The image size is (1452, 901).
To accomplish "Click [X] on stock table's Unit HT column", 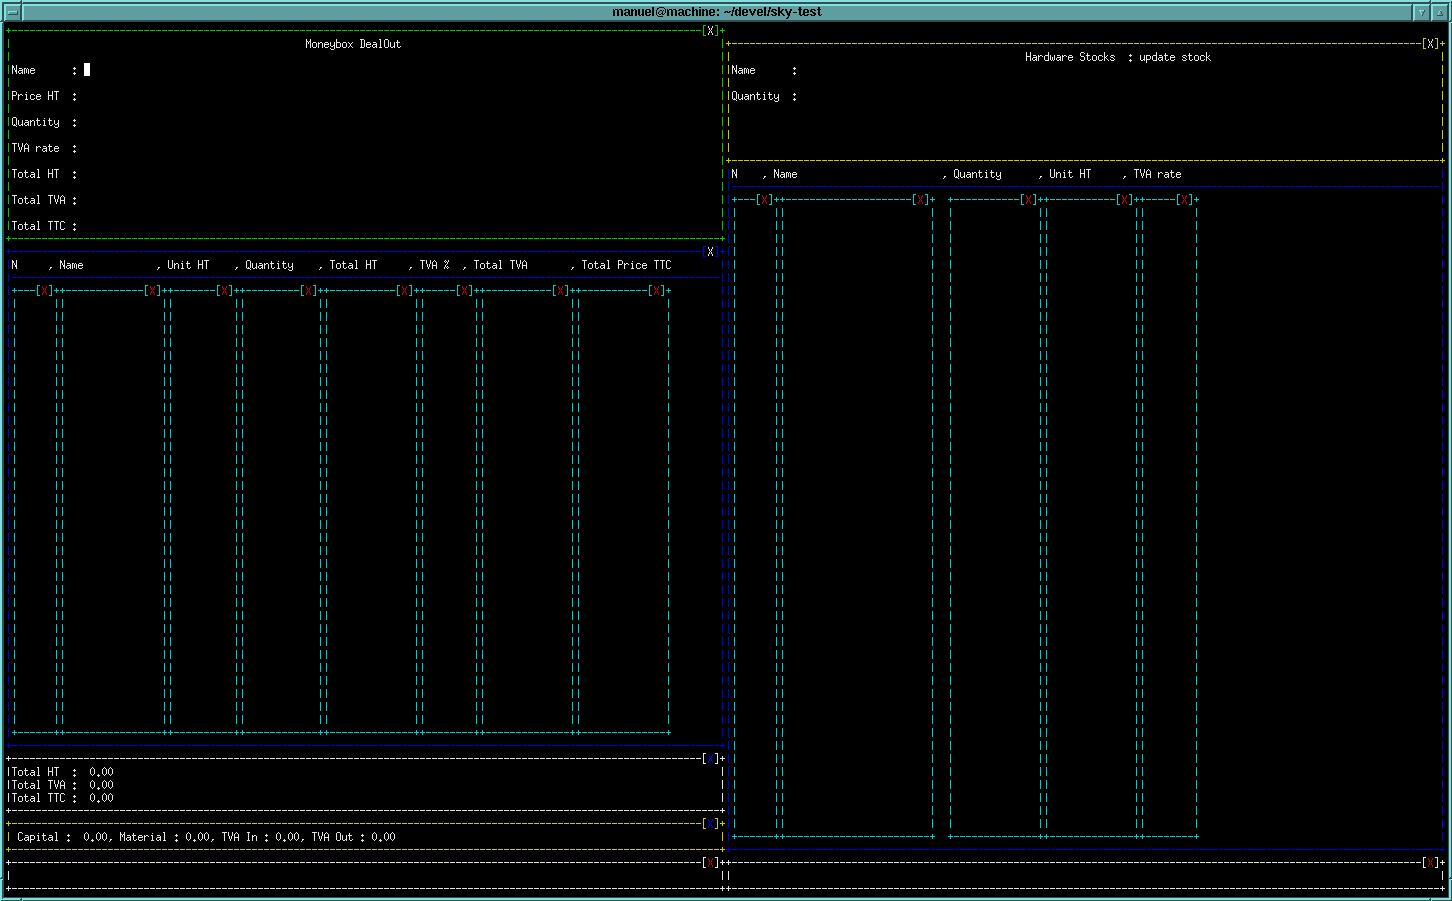I will pos(1124,200).
